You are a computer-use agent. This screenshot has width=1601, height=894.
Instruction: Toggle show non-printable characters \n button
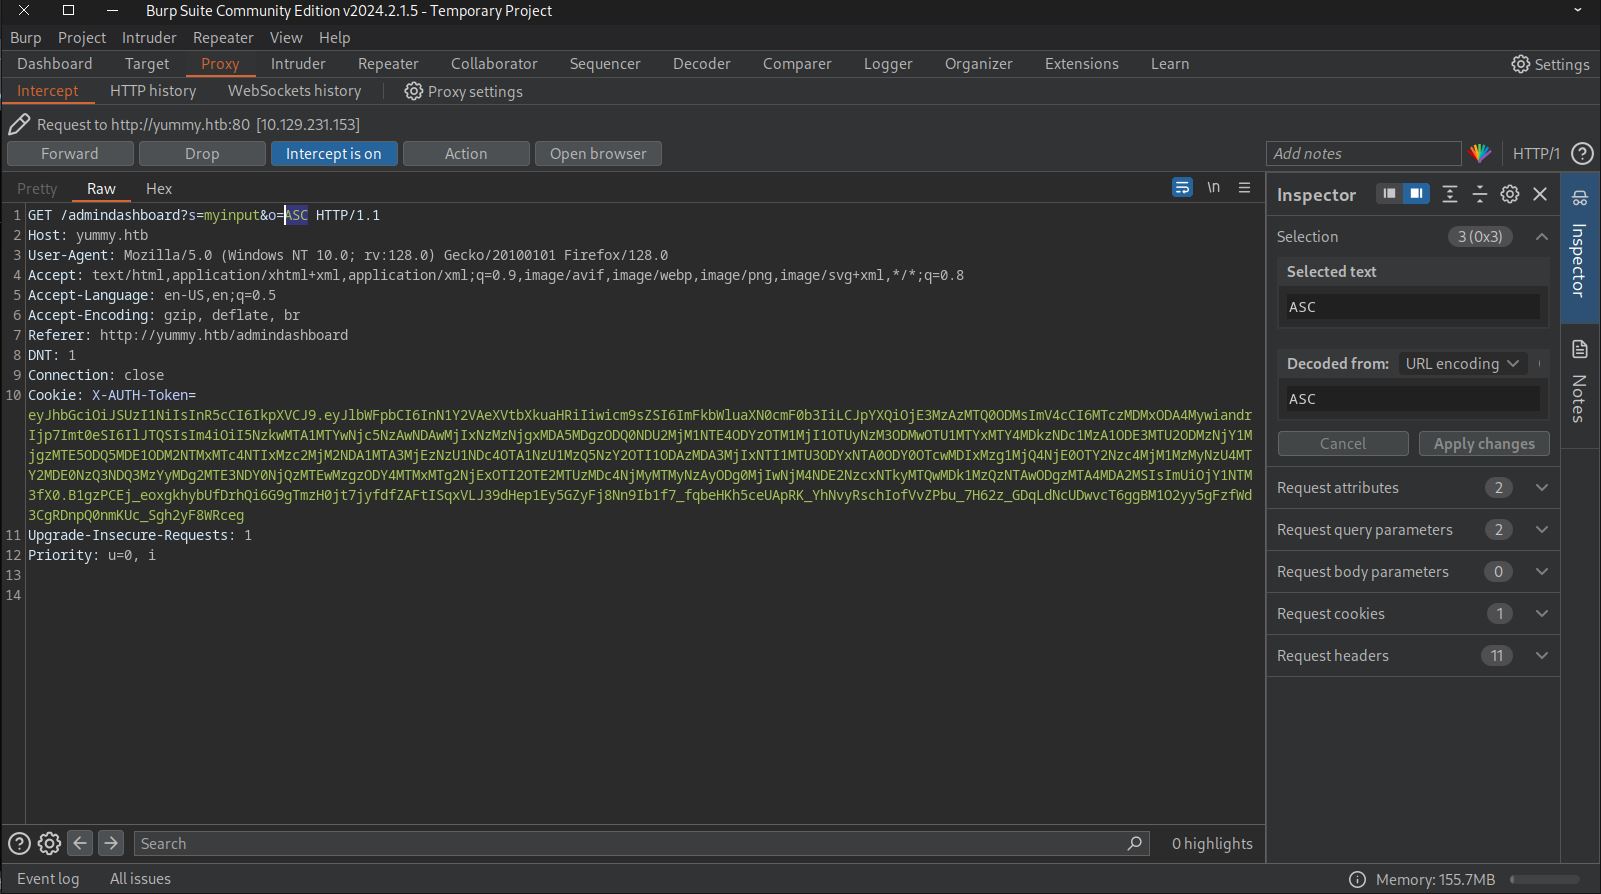point(1213,187)
